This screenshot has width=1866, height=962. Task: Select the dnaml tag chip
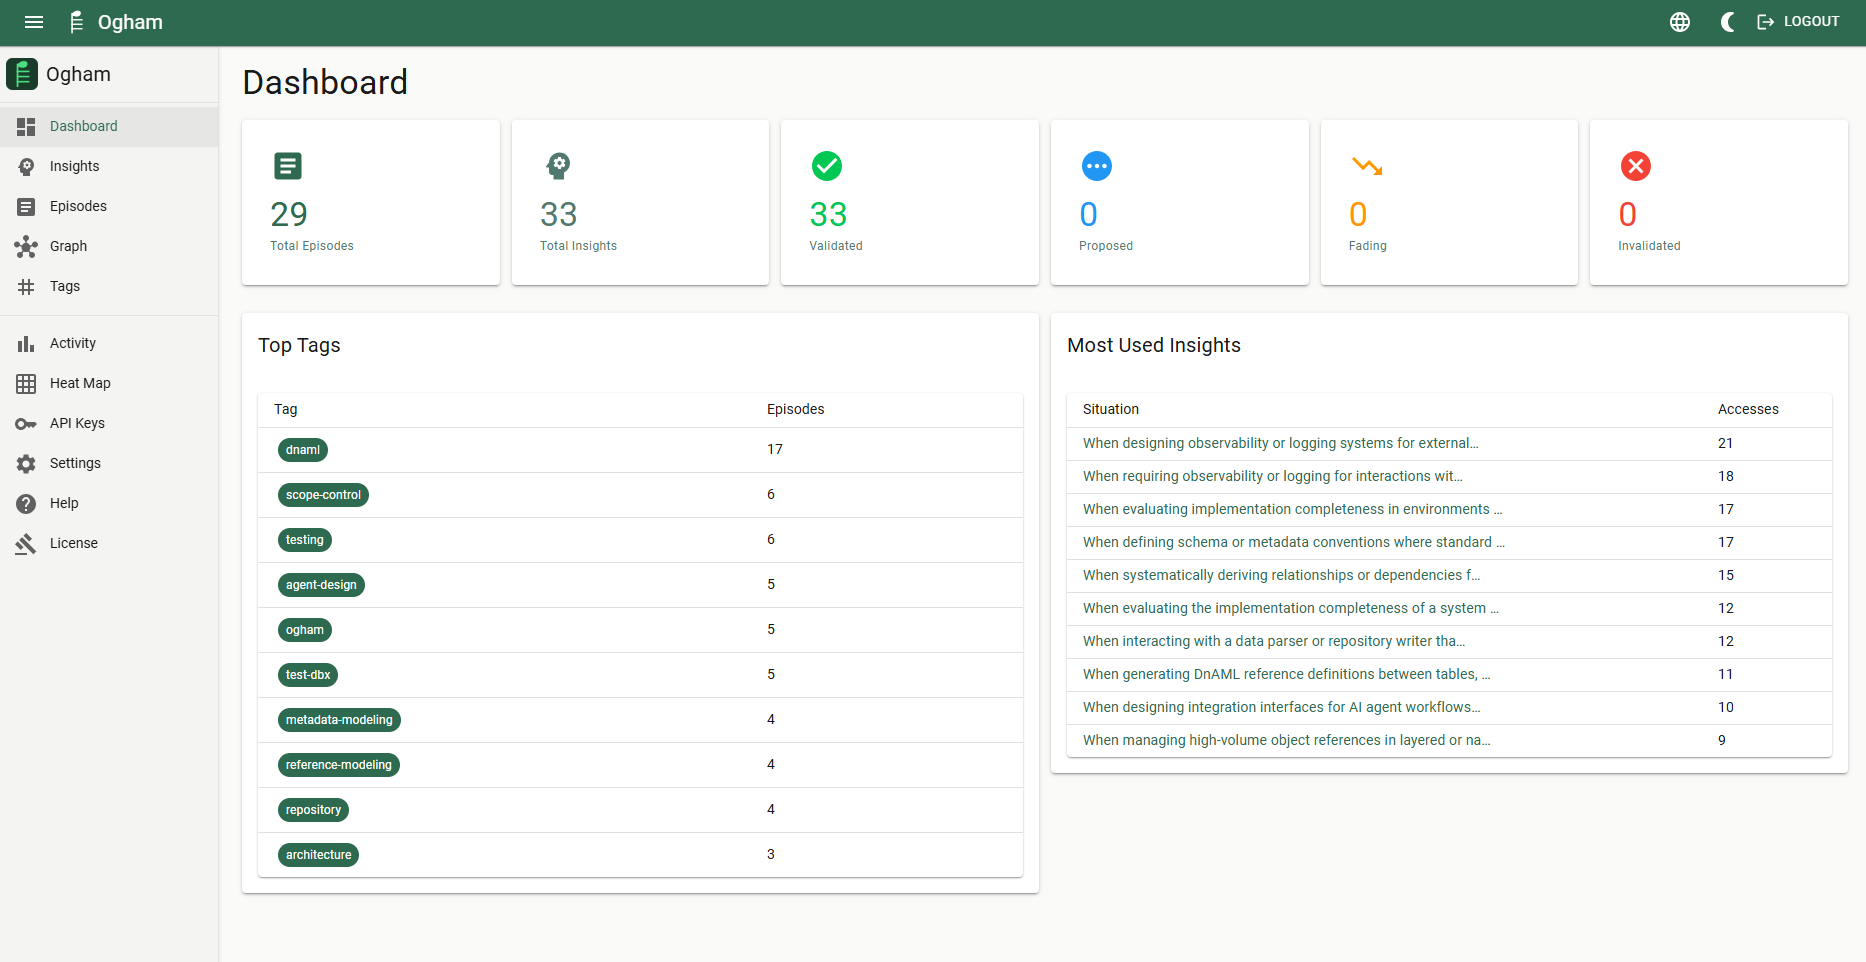click(x=303, y=450)
